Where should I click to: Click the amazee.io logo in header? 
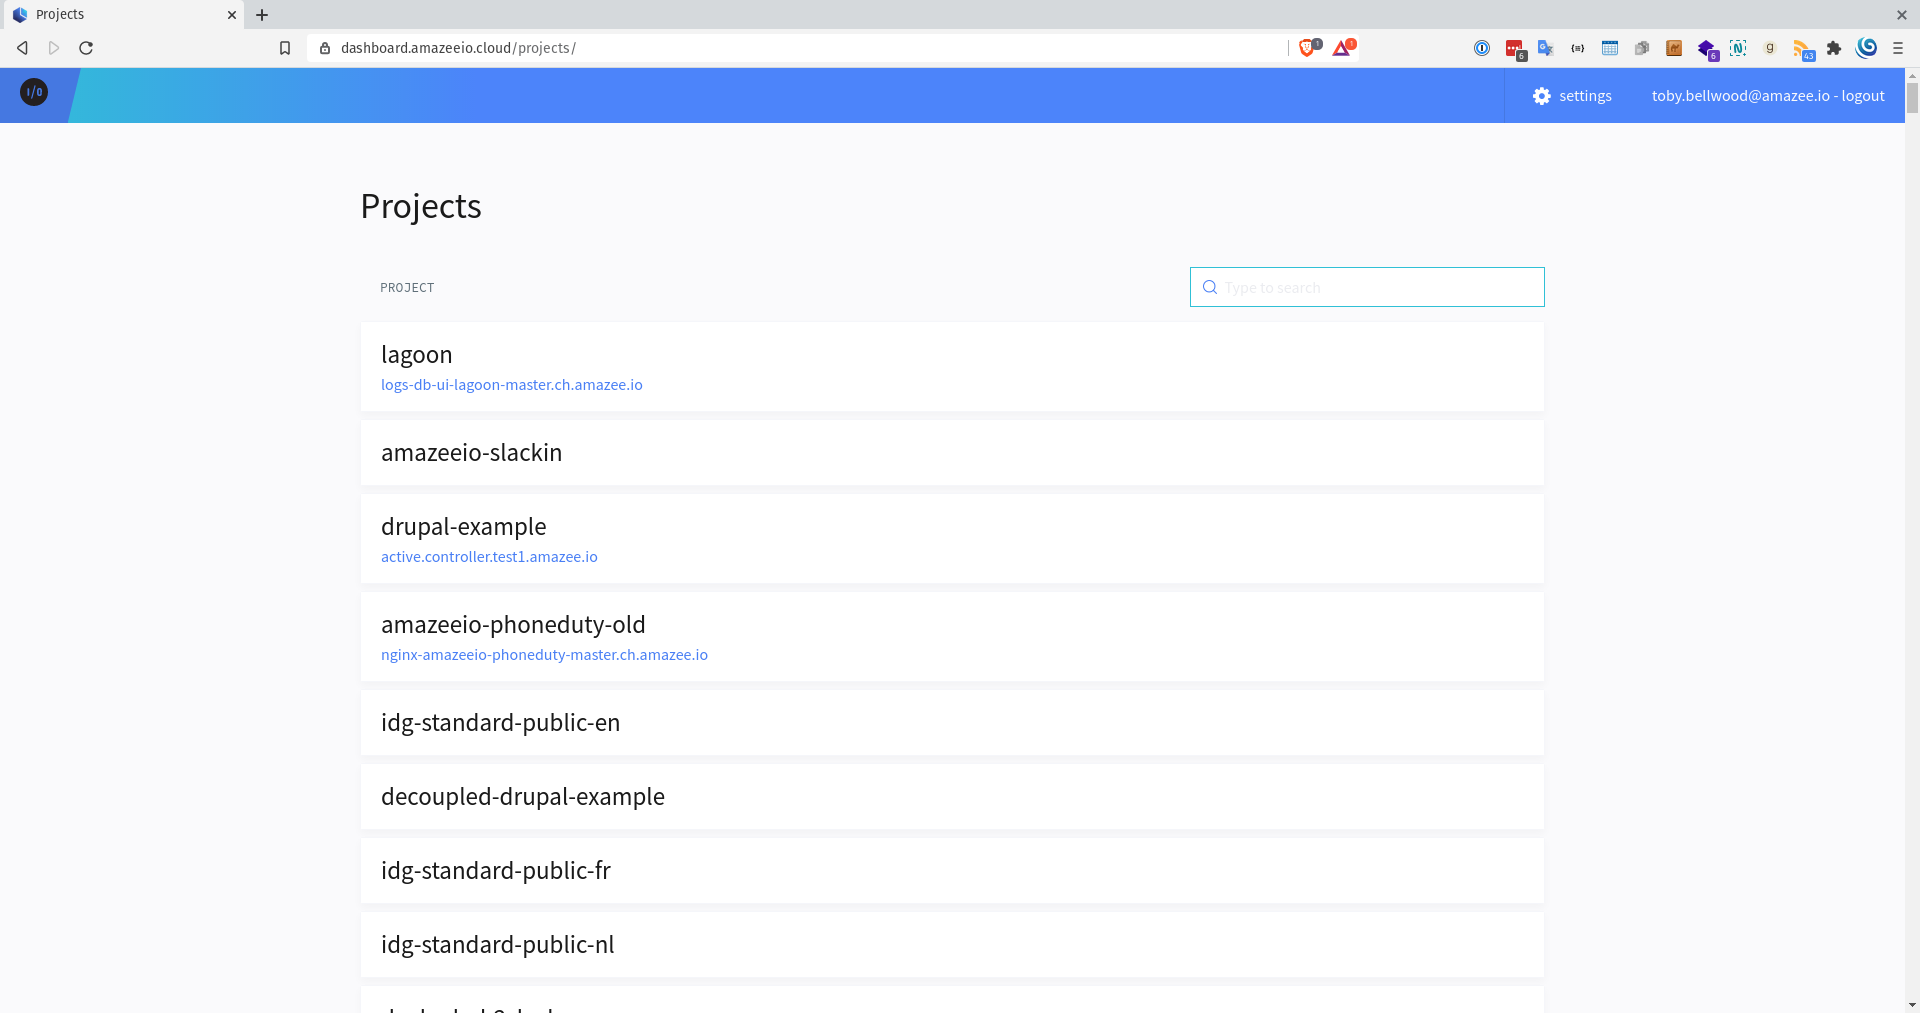tap(34, 92)
